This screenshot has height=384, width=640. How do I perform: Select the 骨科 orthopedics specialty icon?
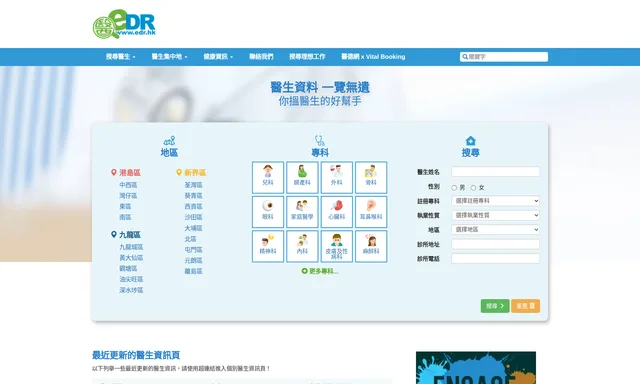coord(371,177)
